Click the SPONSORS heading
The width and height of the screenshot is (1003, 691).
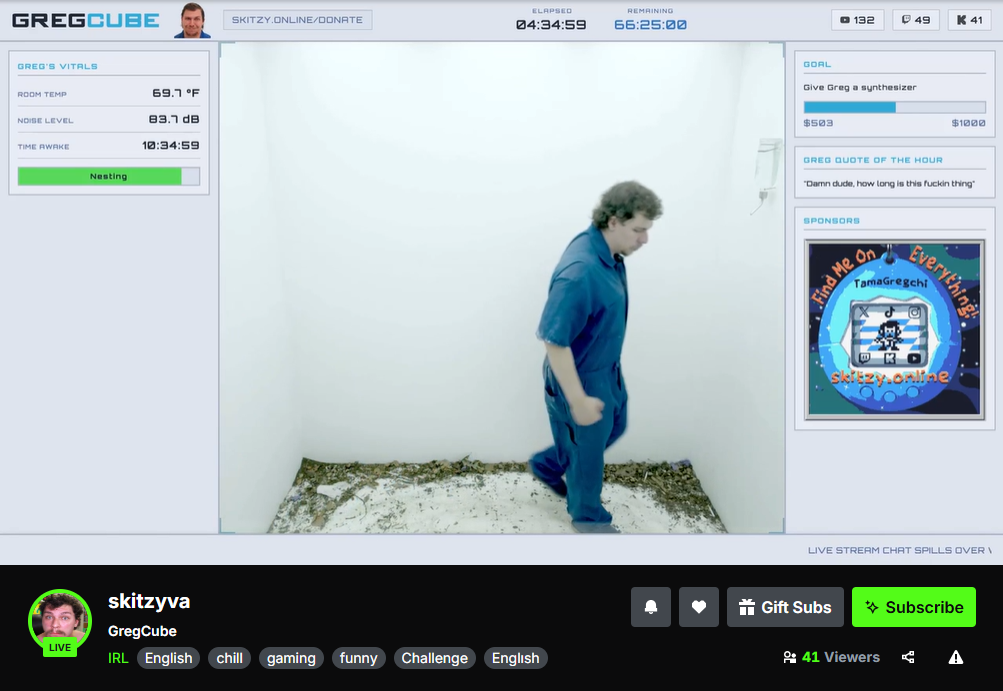(832, 221)
